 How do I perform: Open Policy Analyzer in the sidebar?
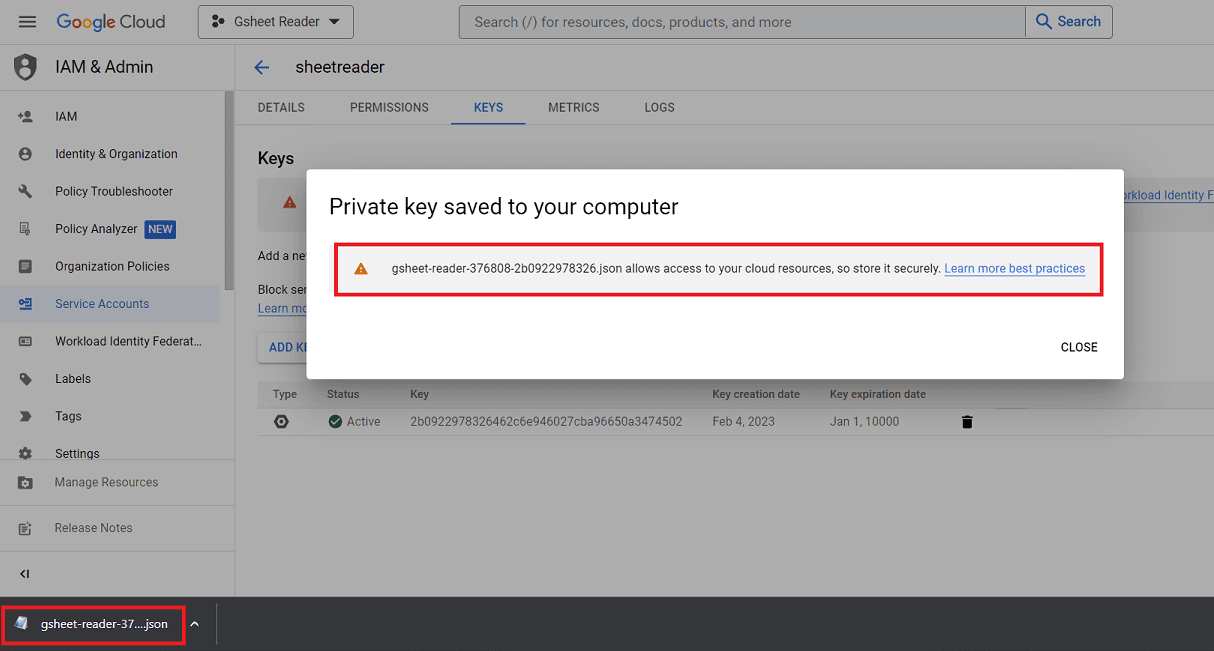click(x=96, y=229)
